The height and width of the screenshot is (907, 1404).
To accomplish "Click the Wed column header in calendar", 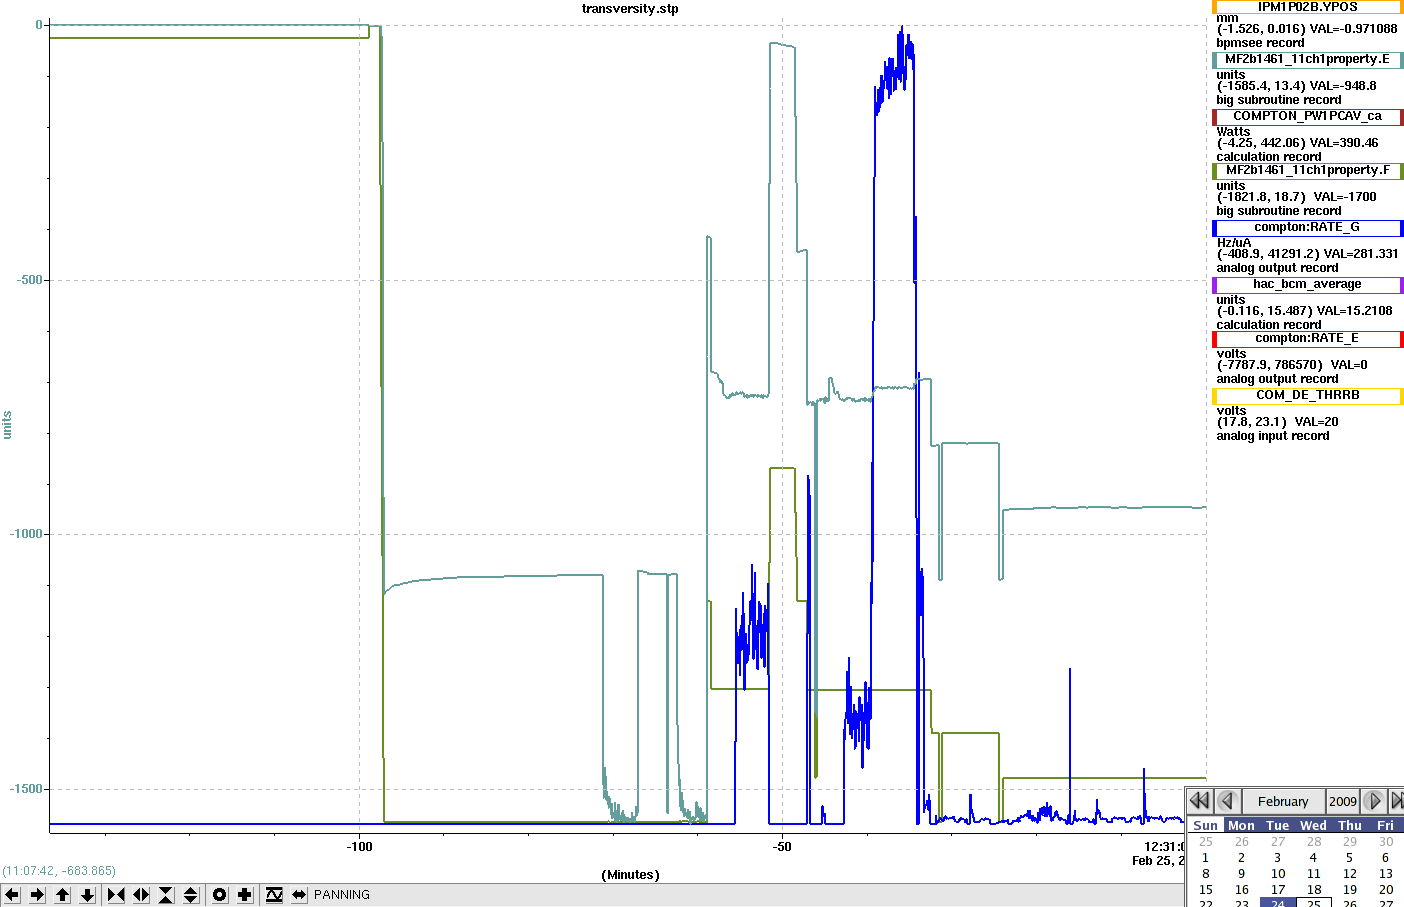I will tap(1314, 825).
